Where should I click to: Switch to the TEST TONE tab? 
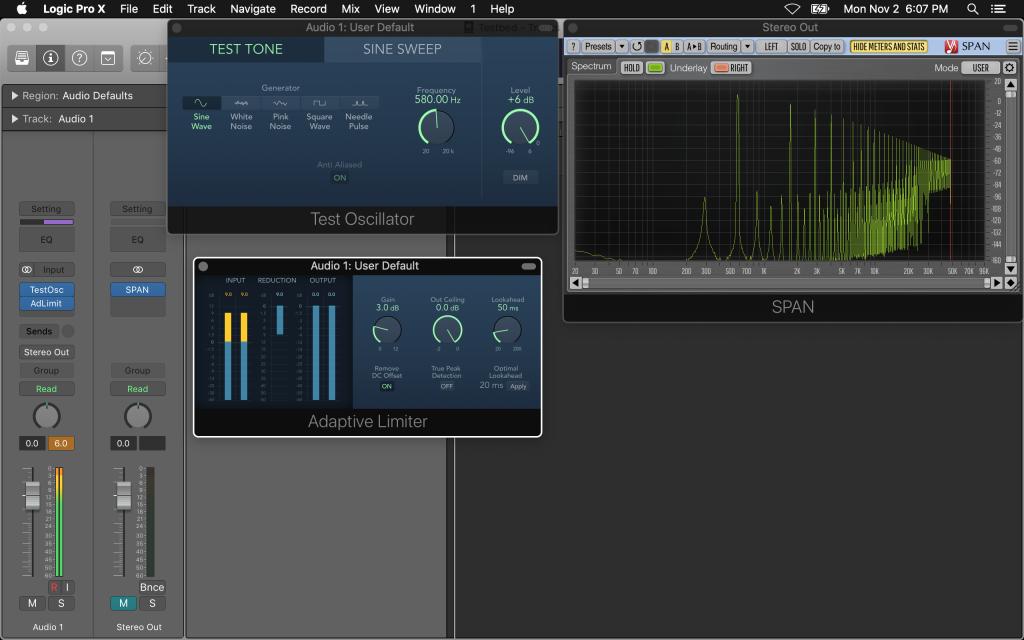click(246, 49)
